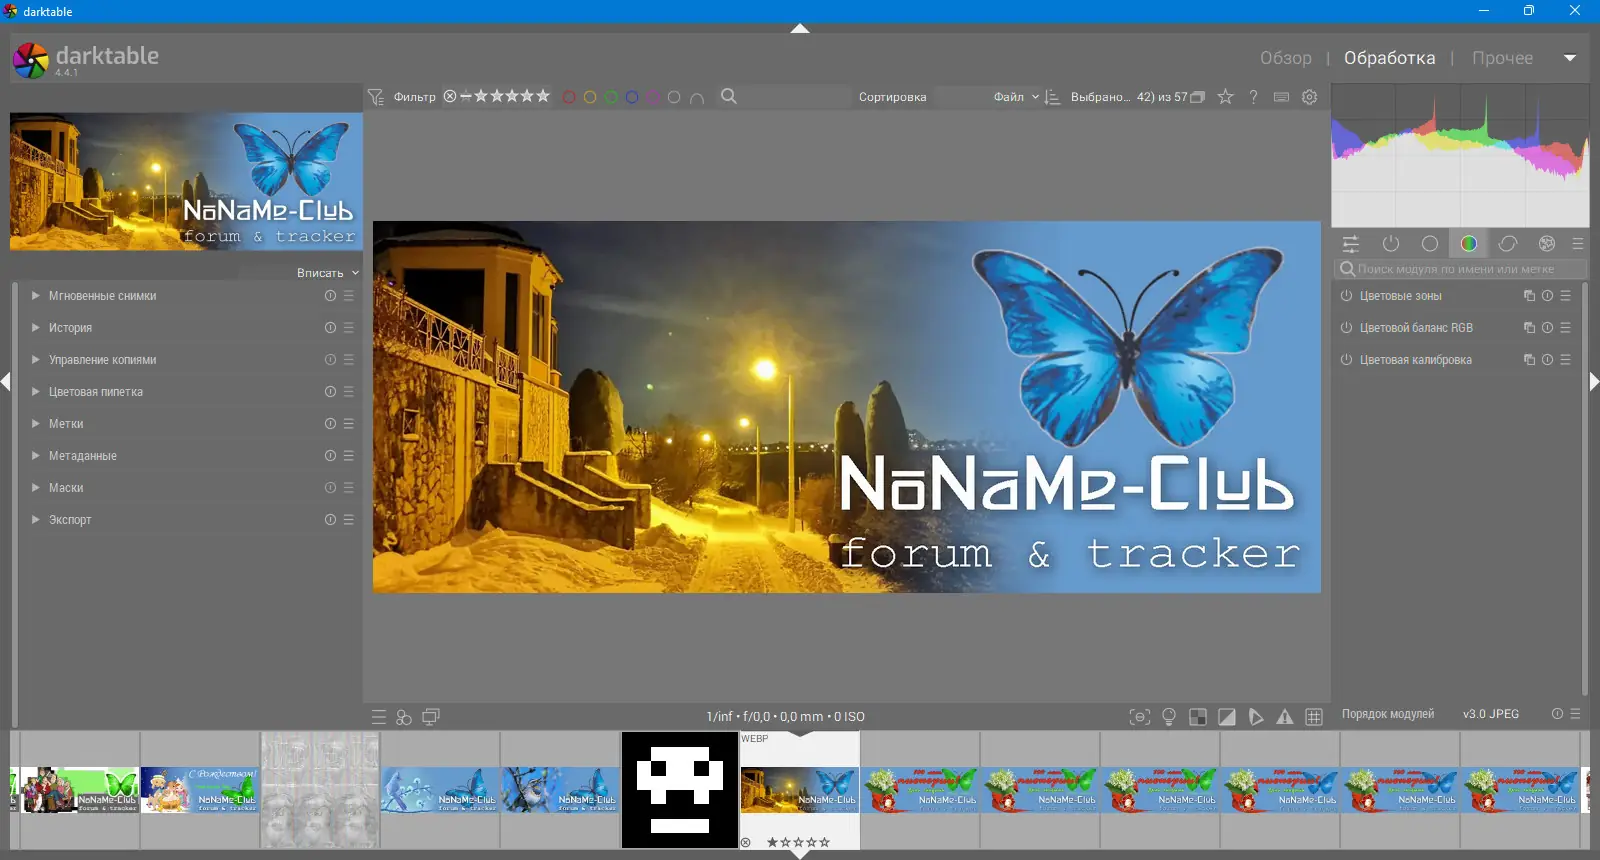Switch to the base modules circle tab
This screenshot has height=860, width=1600.
[1430, 244]
